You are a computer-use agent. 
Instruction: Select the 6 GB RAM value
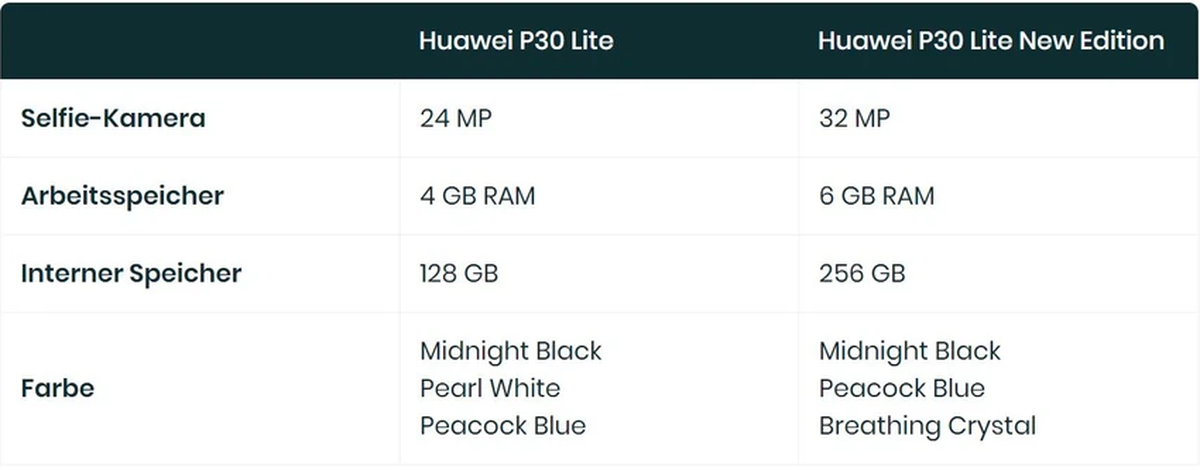[x=877, y=196]
